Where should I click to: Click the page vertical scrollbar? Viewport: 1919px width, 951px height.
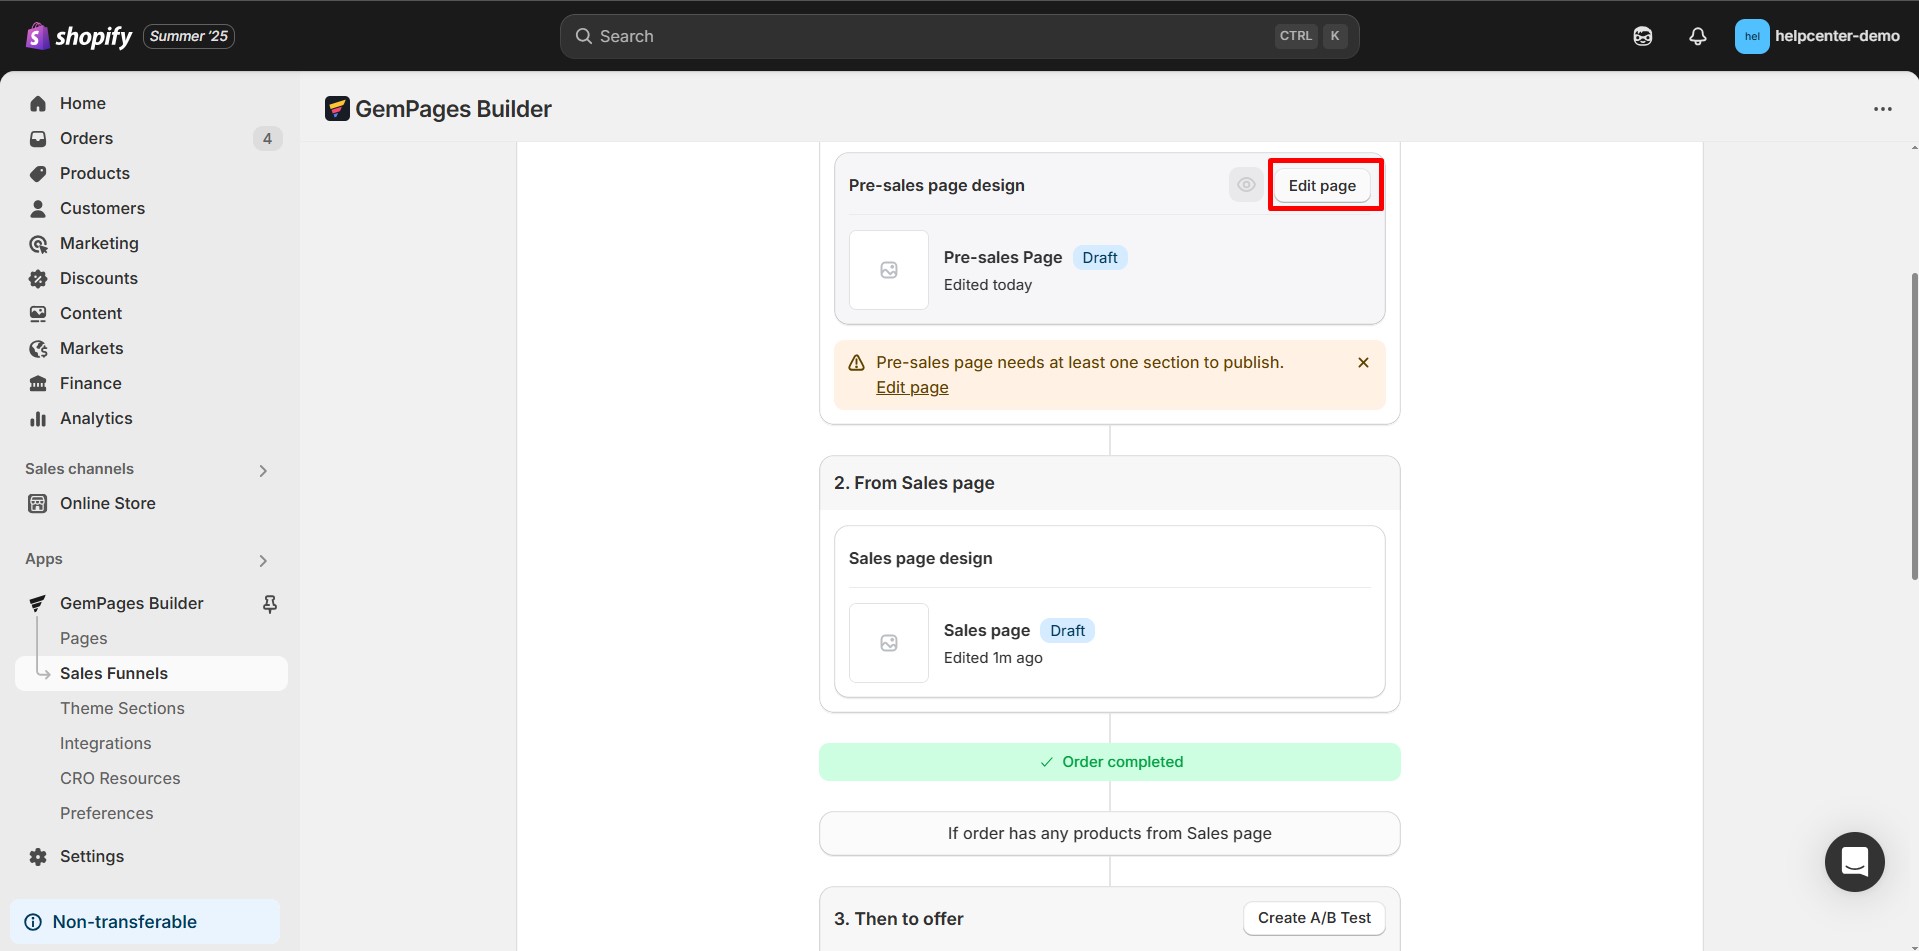pyautogui.click(x=1914, y=425)
